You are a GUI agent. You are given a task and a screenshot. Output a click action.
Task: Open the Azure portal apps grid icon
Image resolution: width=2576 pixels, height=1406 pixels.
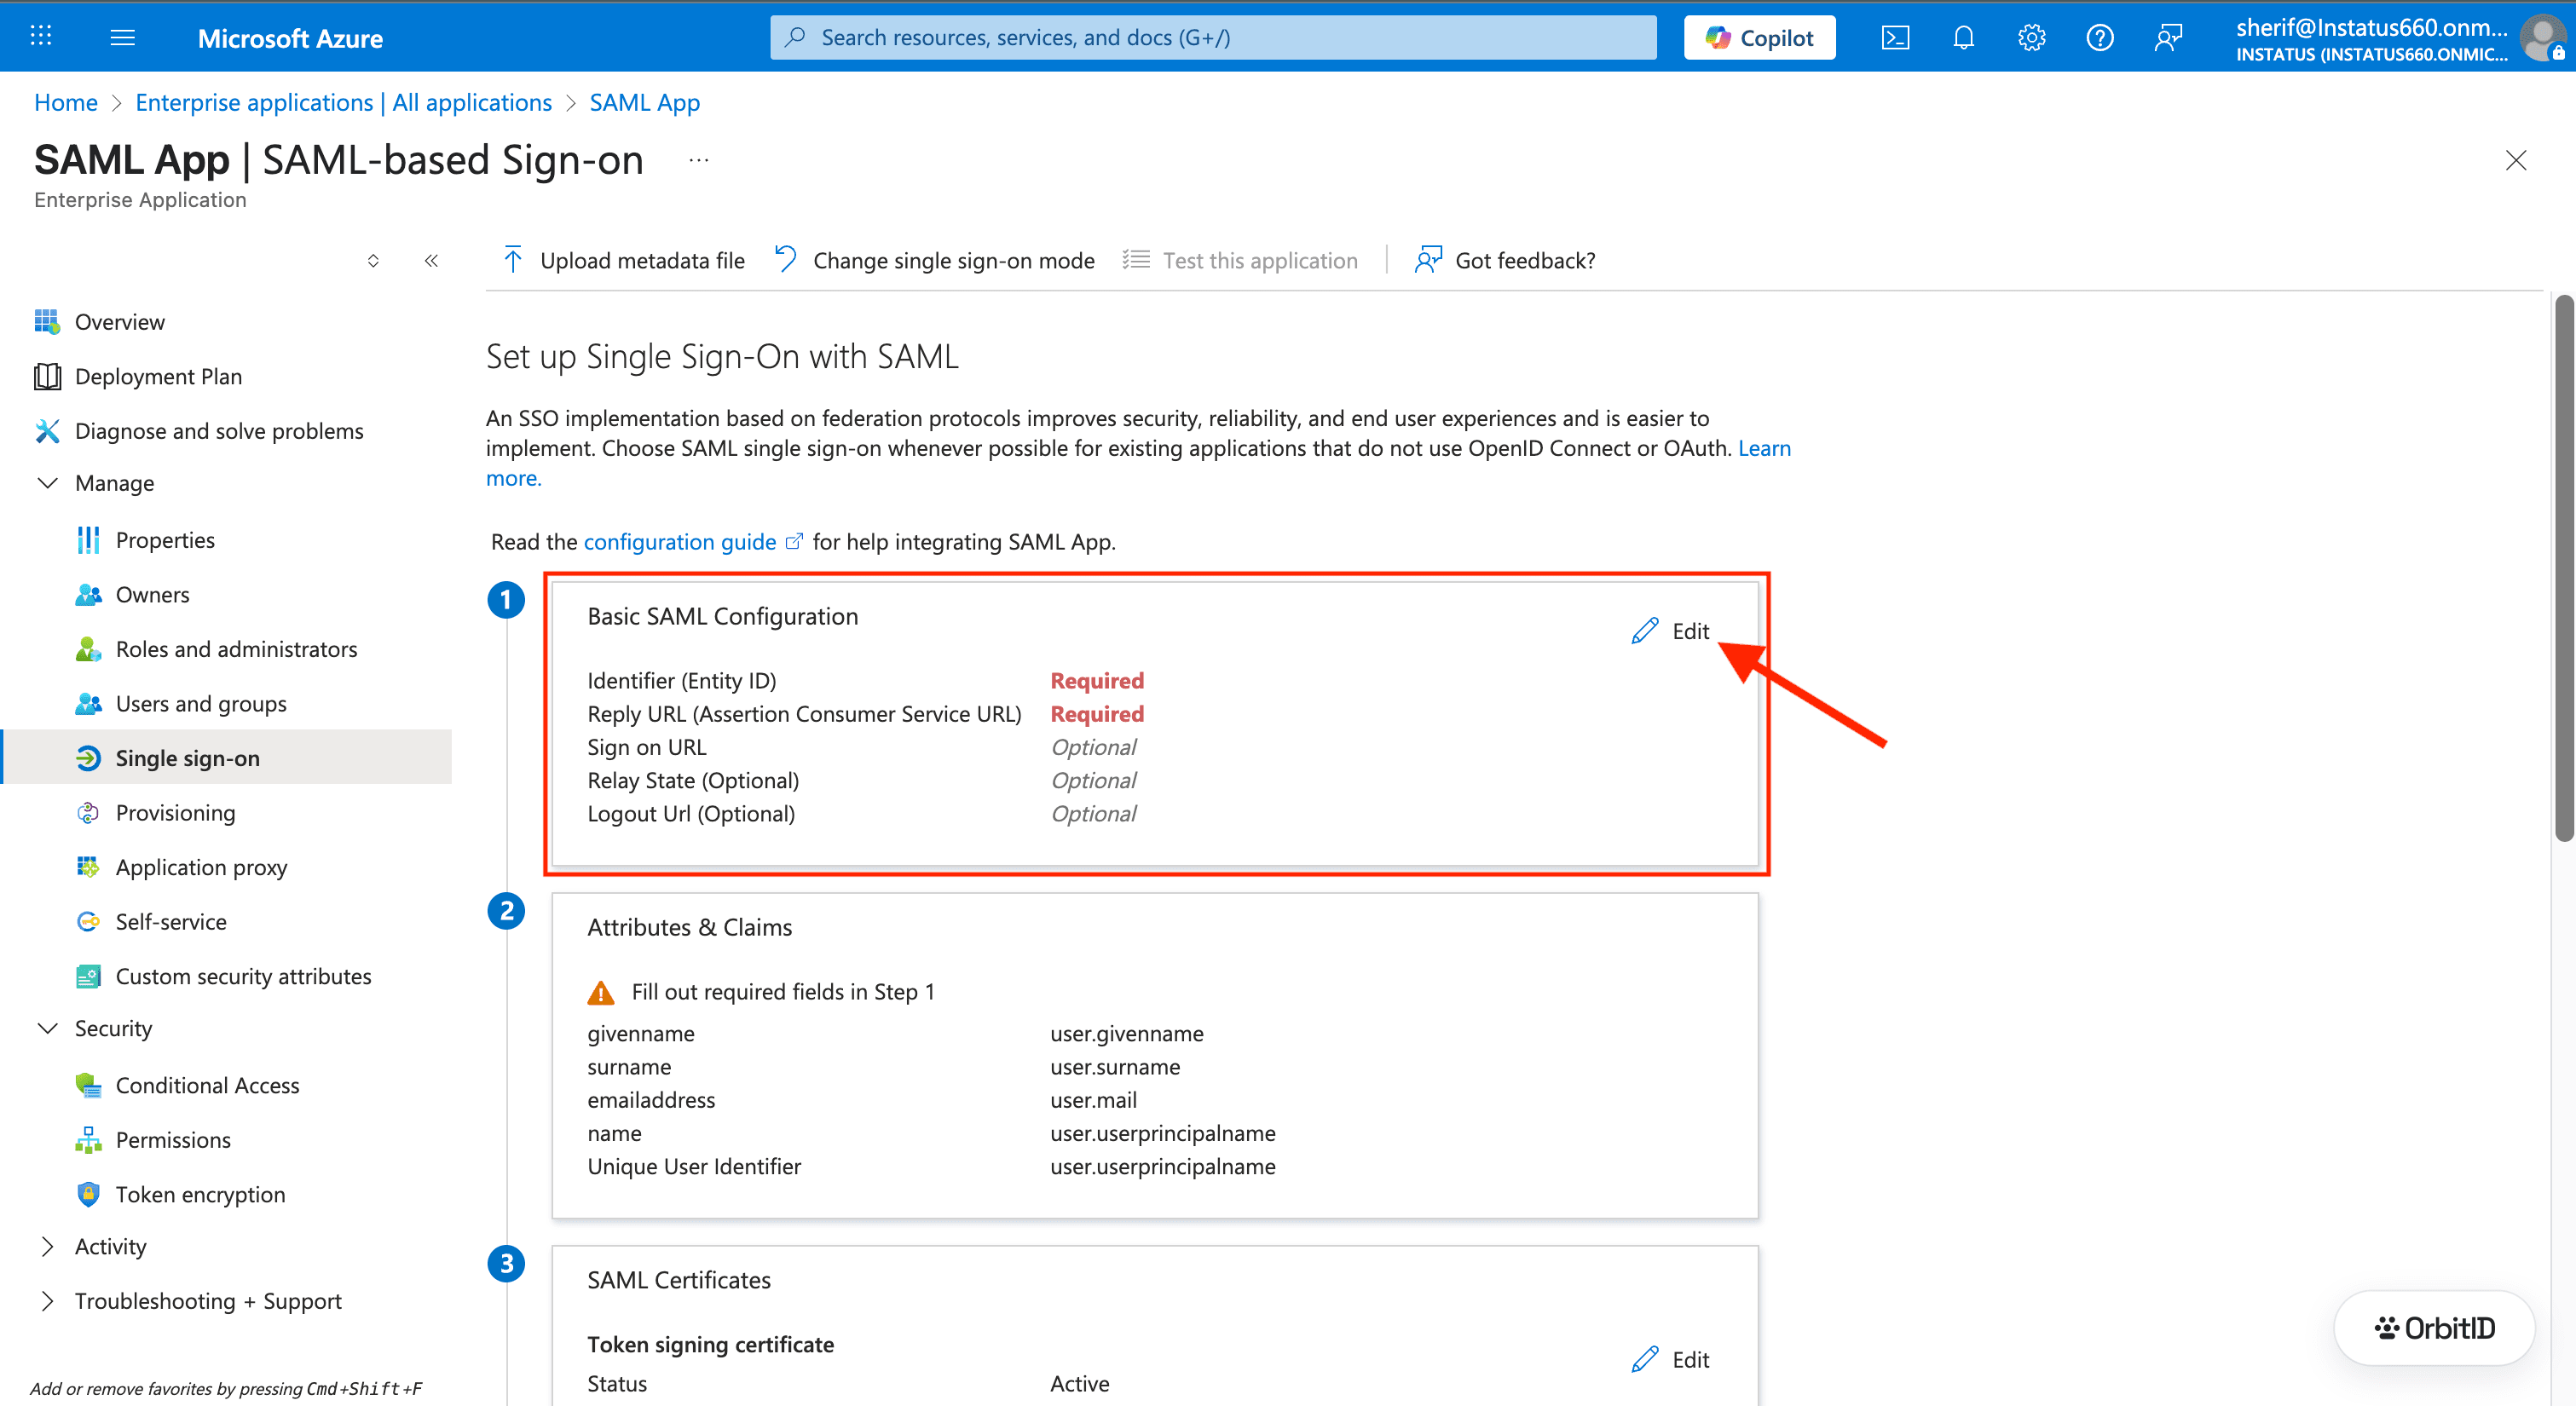tap(41, 37)
